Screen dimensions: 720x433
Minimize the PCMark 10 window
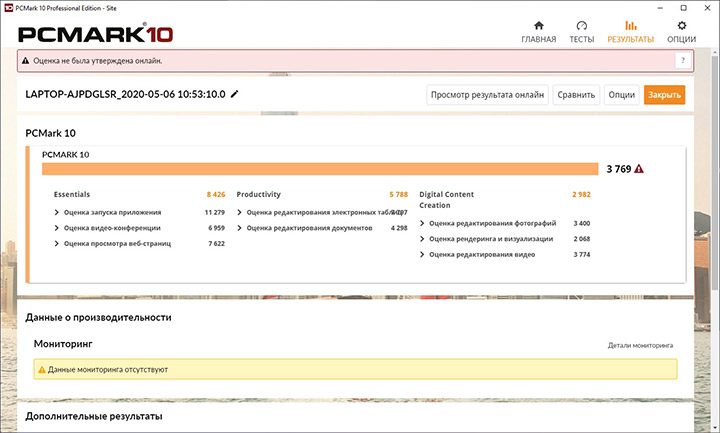pyautogui.click(x=660, y=8)
